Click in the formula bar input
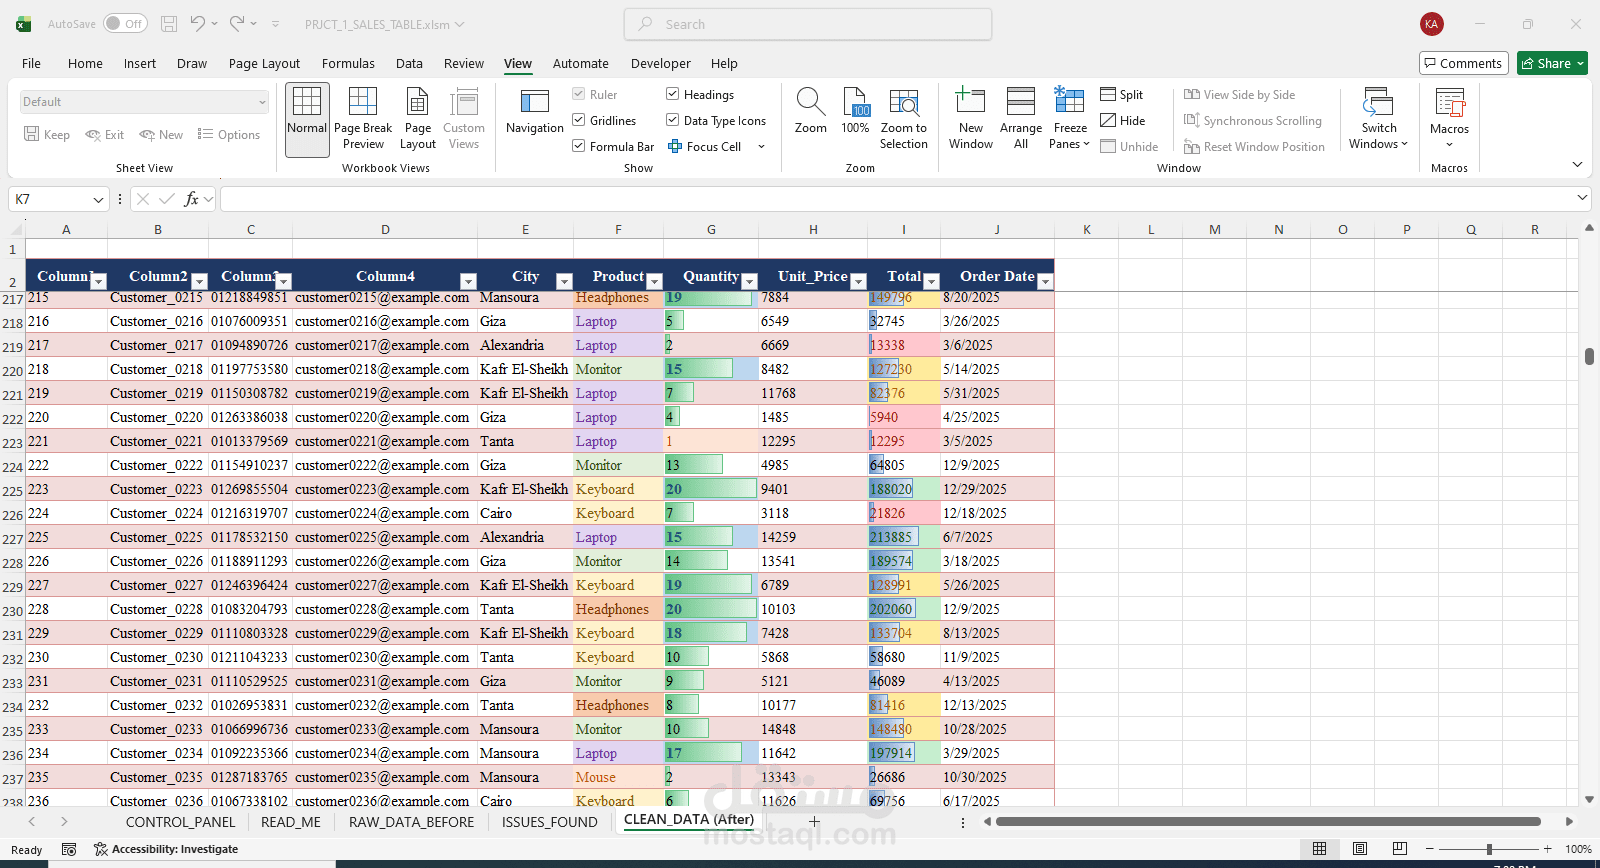The width and height of the screenshot is (1600, 868). click(x=897, y=199)
